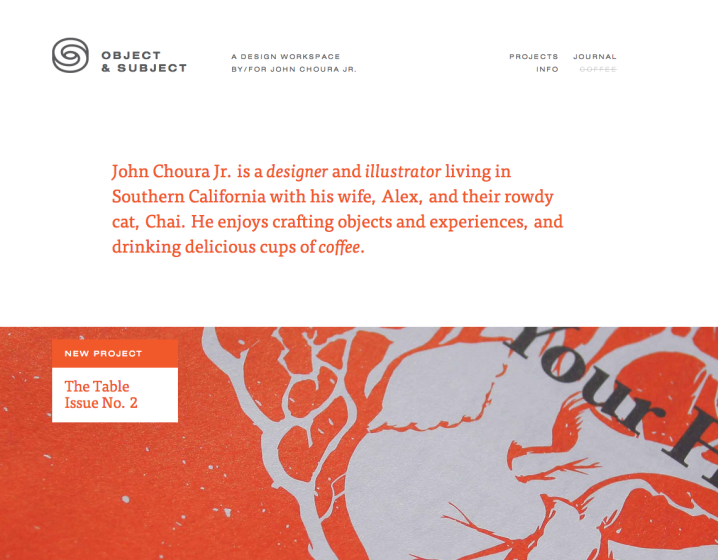Click the italic coffee word in the bio
The image size is (718, 560).
click(339, 247)
